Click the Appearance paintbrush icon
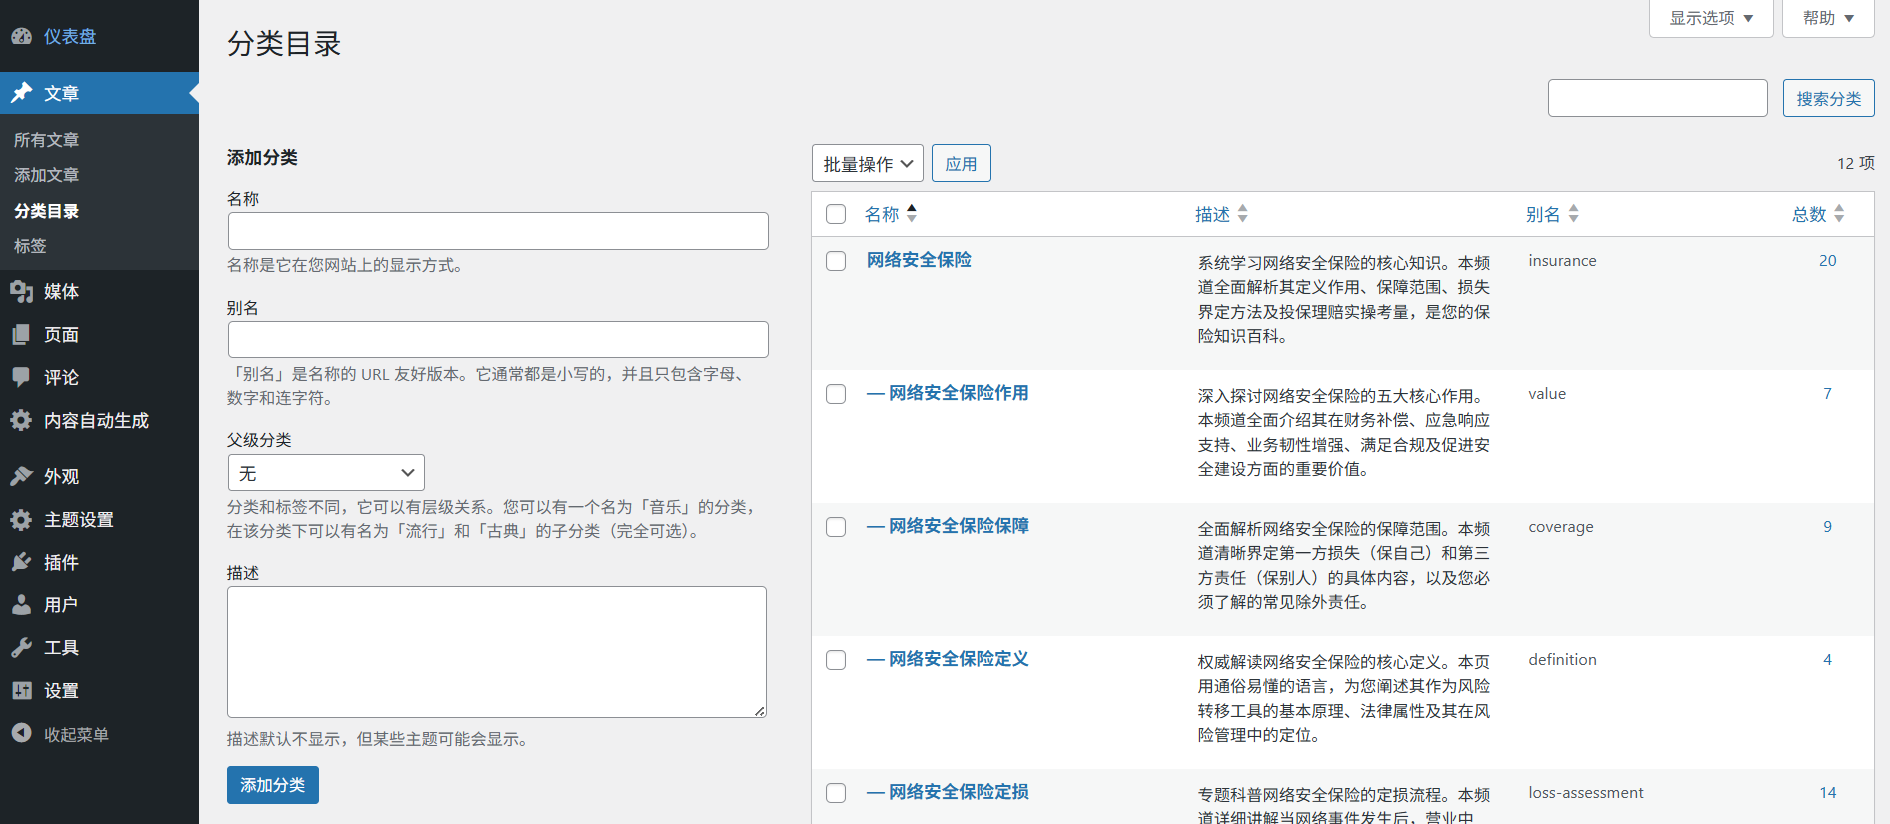The height and width of the screenshot is (824, 1890). 22,476
